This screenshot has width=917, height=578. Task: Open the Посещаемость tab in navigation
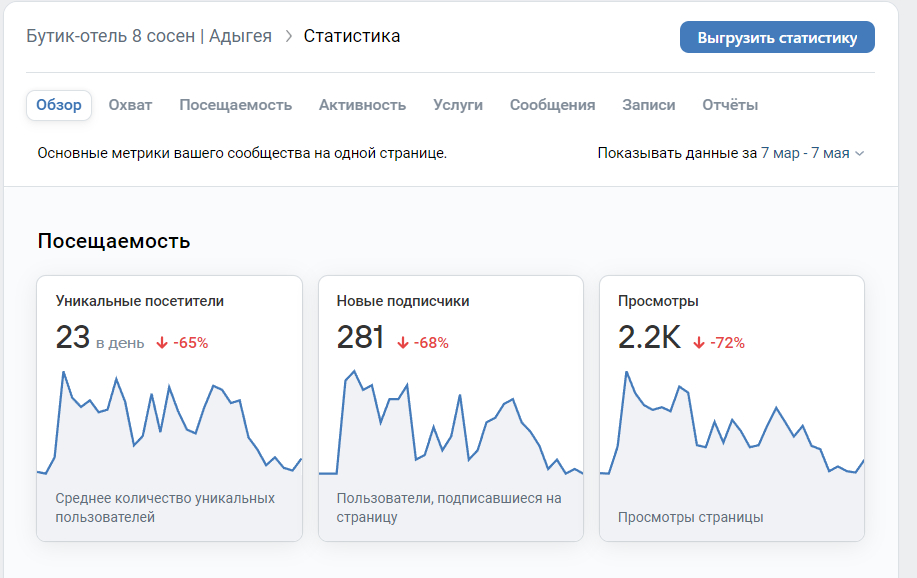(x=236, y=105)
